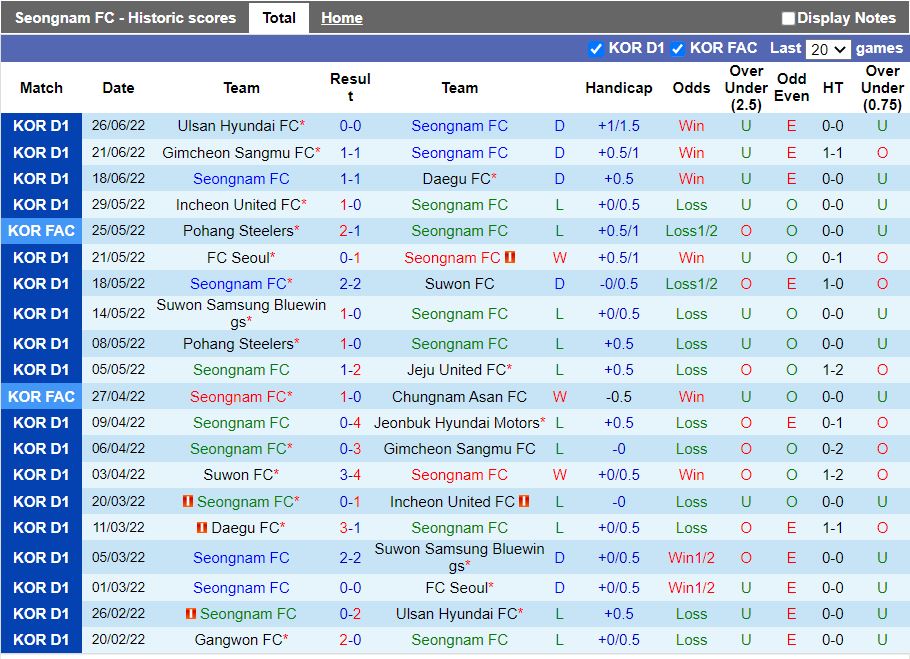Screen dimensions: 910x659
Task: Click the red indicator icon next to Seongnam FC on 20/03
Action: coord(188,501)
